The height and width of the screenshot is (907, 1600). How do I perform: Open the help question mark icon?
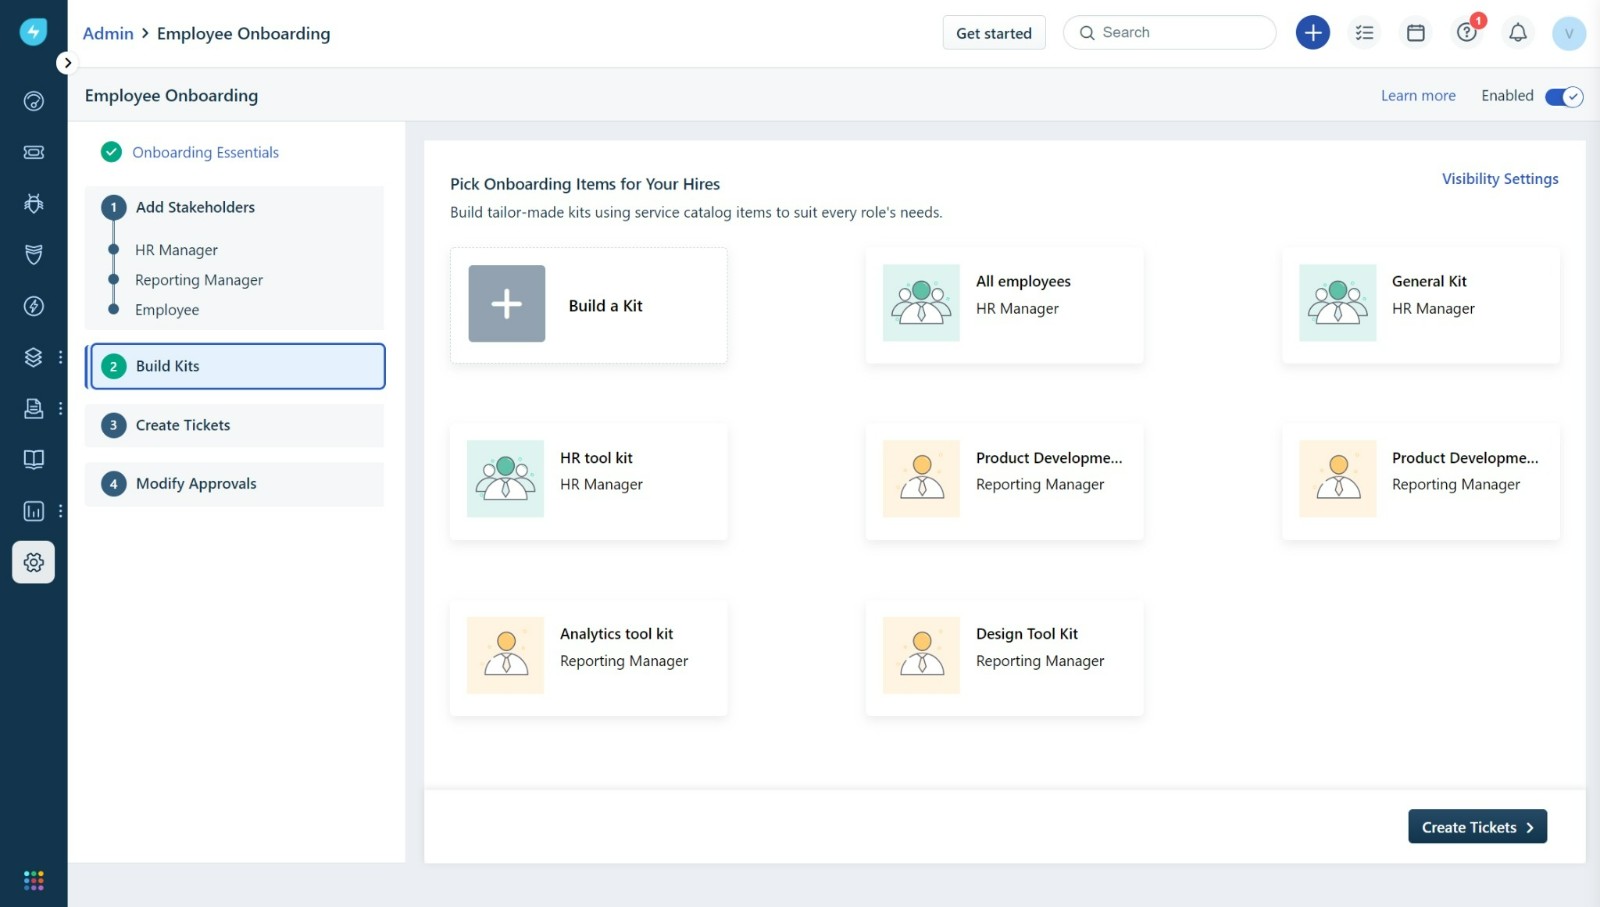coord(1466,33)
